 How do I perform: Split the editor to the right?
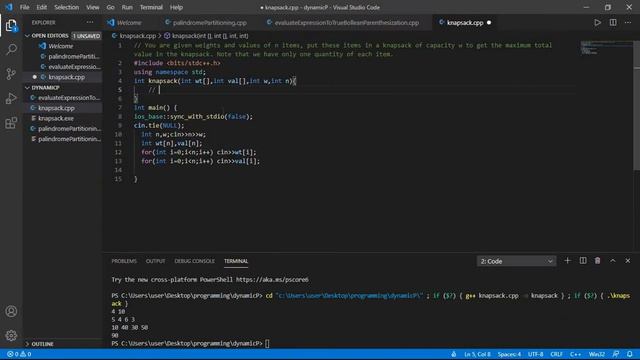tap(613, 23)
